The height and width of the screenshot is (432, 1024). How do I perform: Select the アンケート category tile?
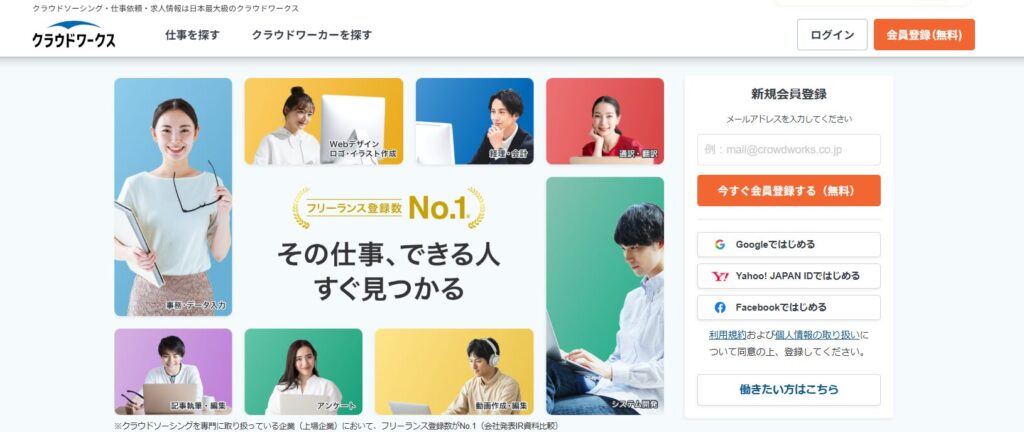coord(303,371)
